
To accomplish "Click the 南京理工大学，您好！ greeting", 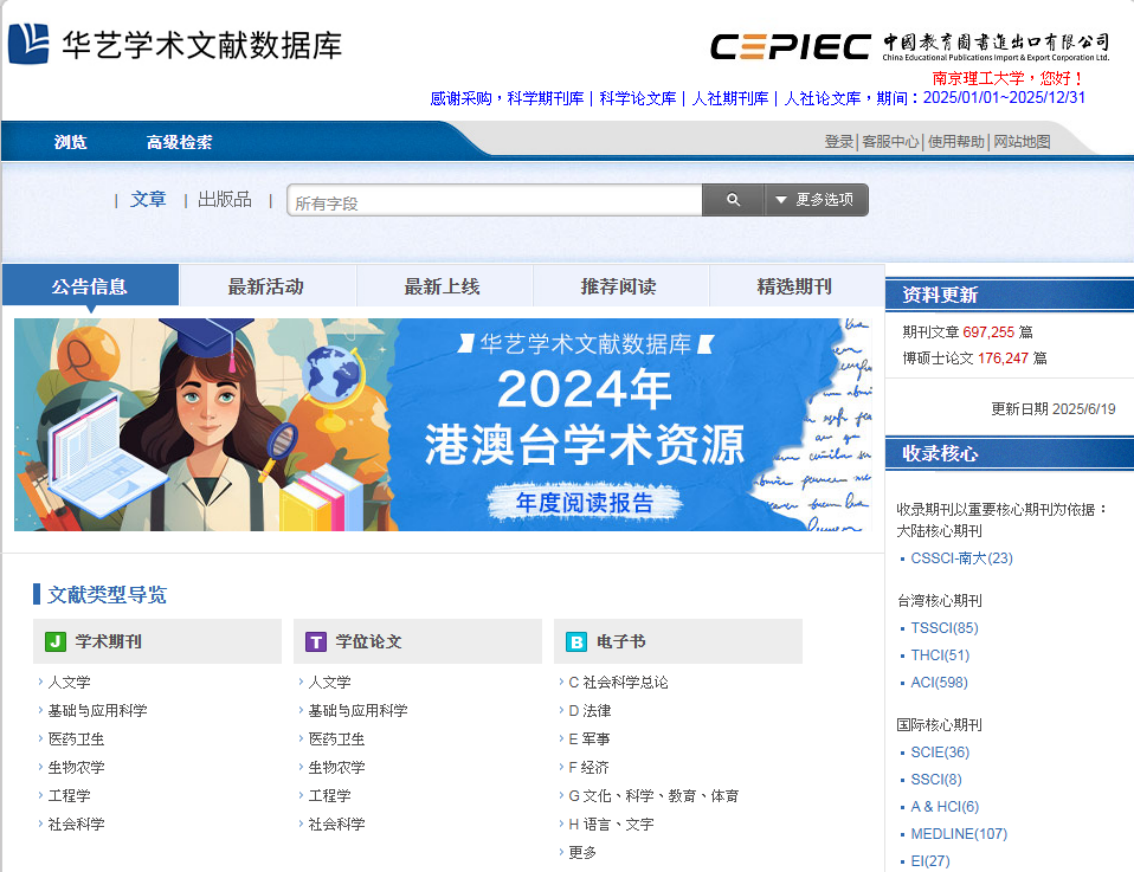I will coord(1008,78).
